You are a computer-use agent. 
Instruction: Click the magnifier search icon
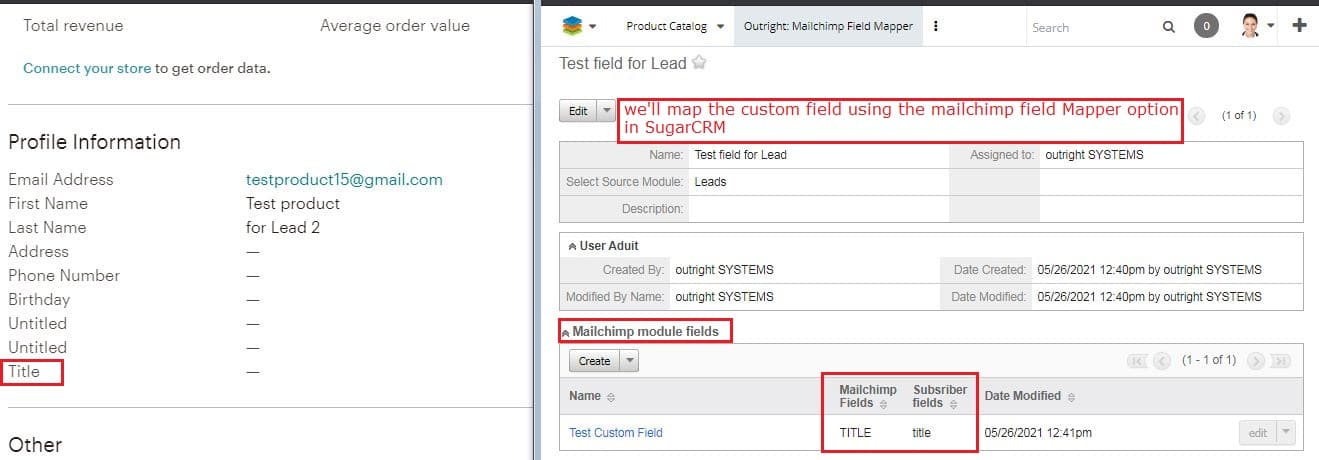[1168, 27]
